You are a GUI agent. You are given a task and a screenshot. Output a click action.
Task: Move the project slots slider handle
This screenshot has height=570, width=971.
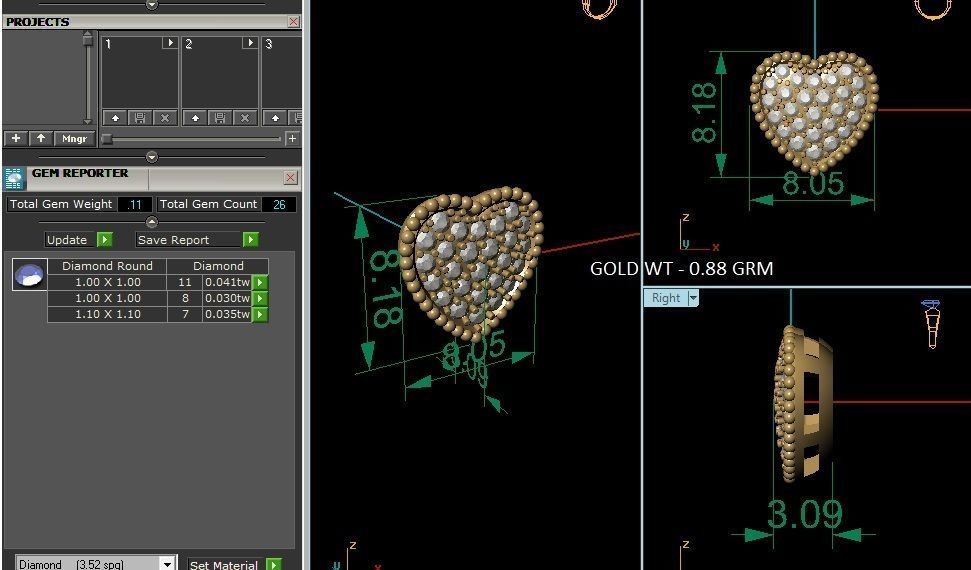tap(107, 139)
